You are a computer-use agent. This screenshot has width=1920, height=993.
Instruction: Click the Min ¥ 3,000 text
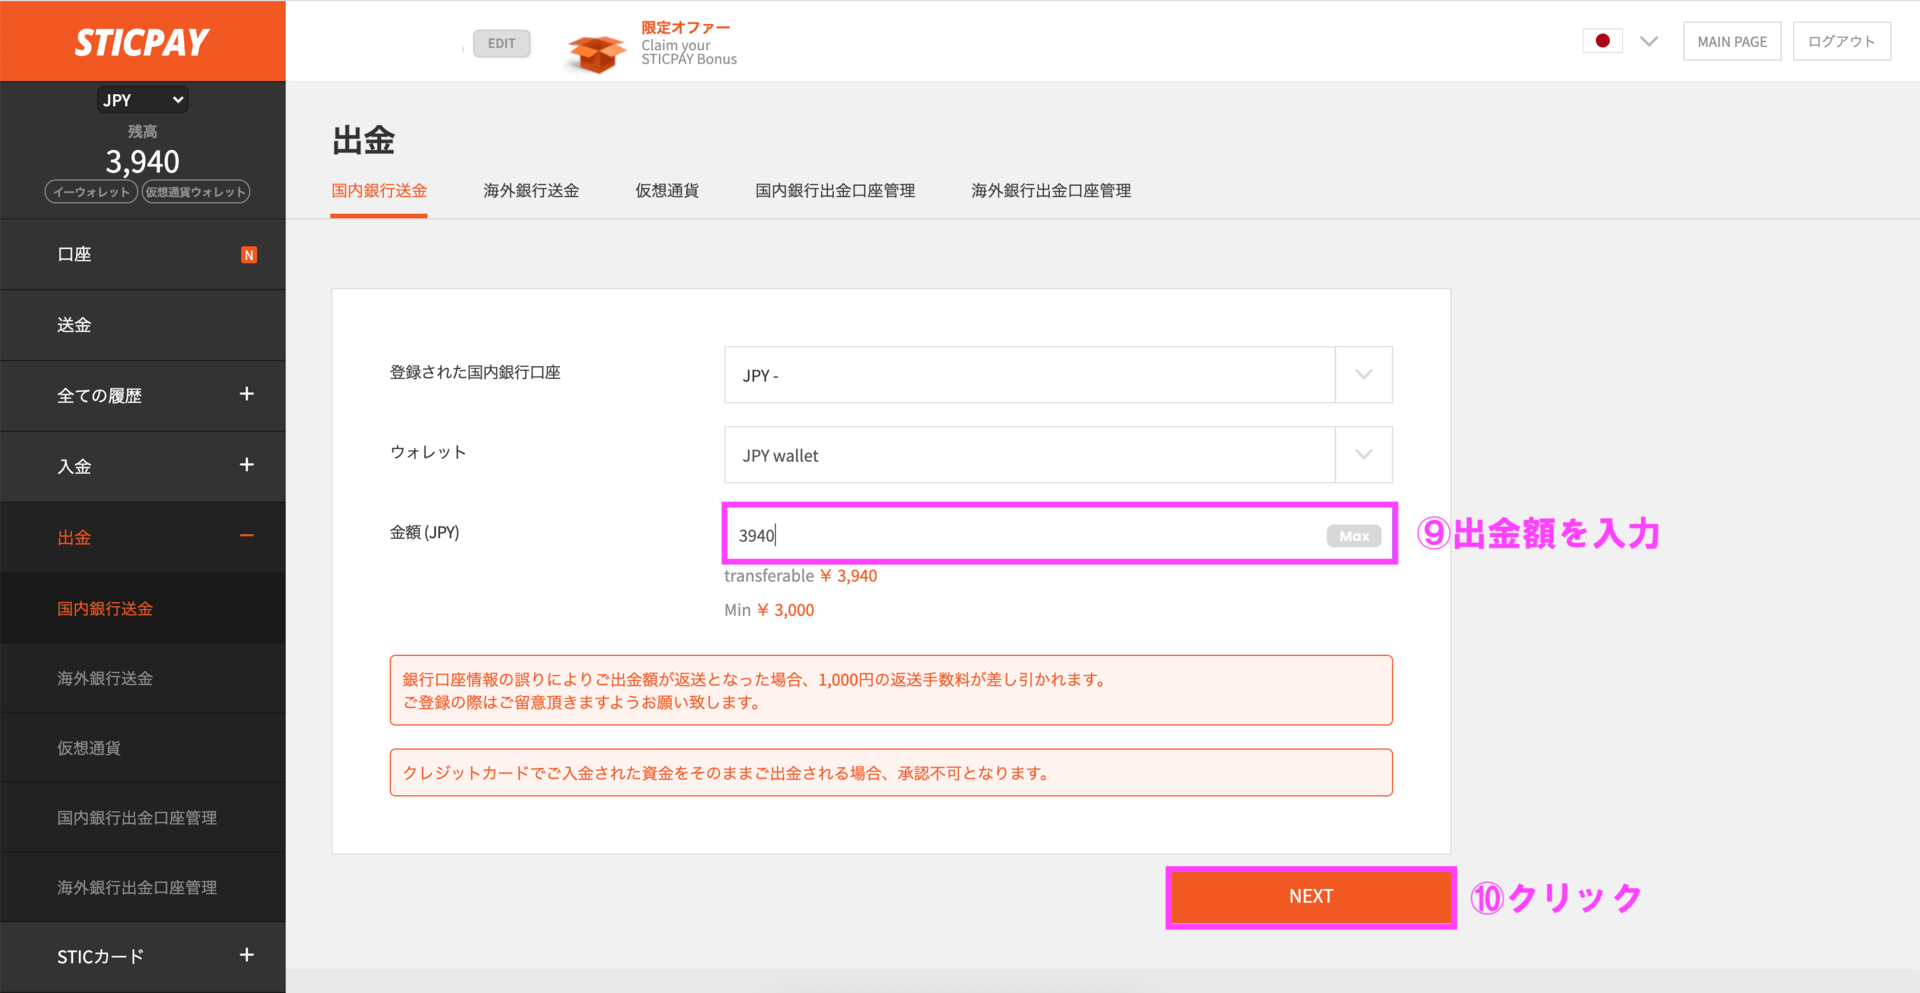[x=769, y=610]
